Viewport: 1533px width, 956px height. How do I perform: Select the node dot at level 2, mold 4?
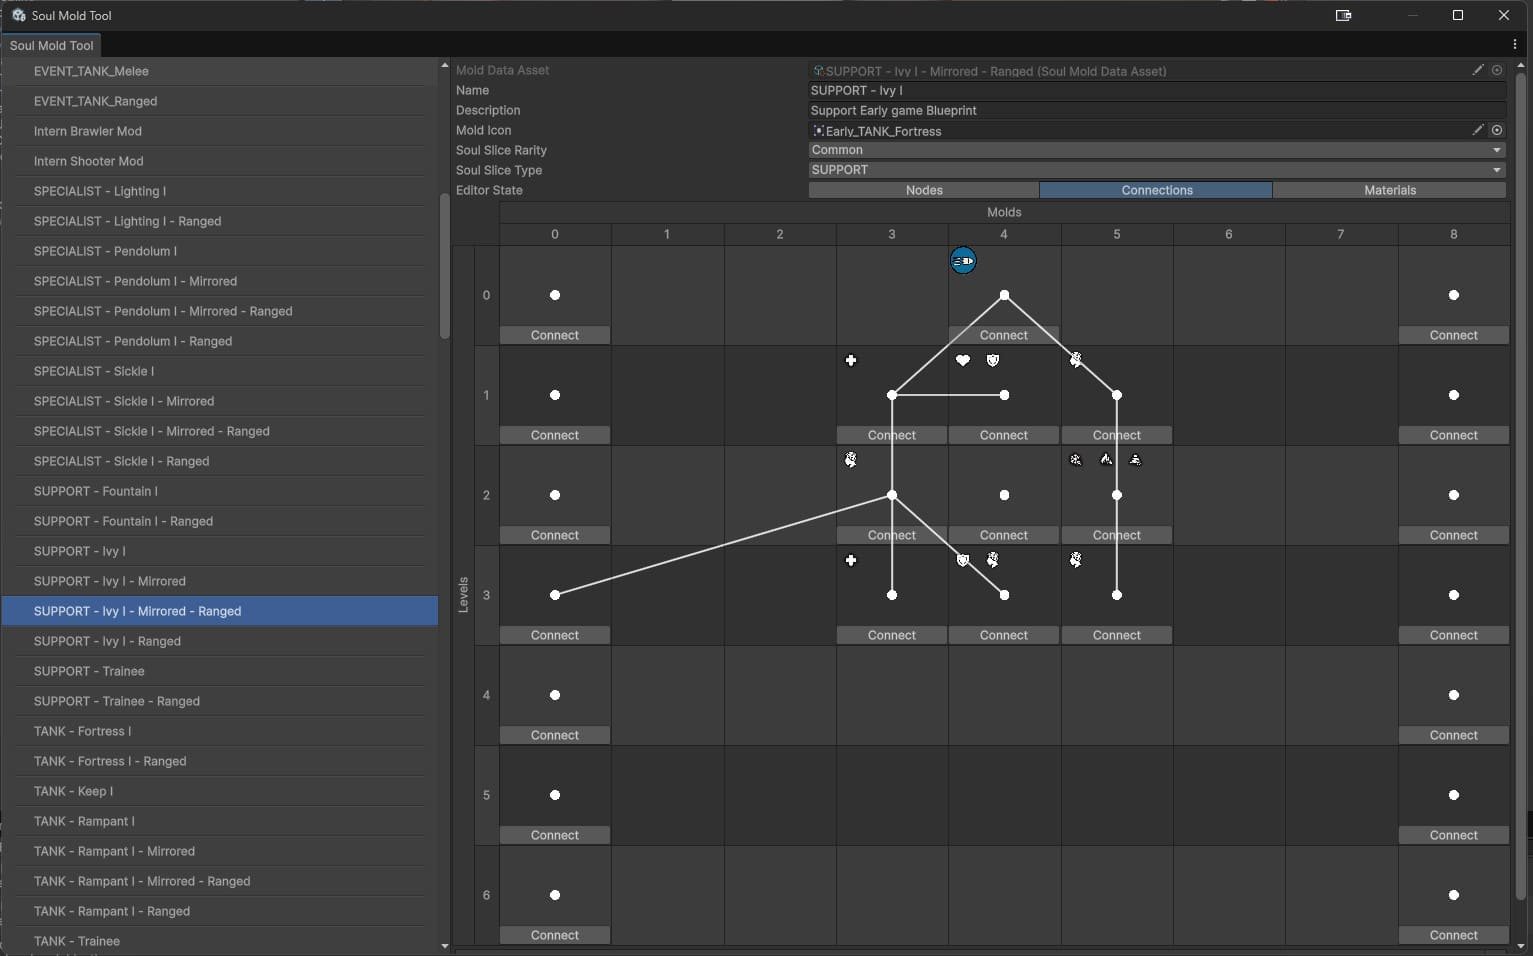point(1004,495)
